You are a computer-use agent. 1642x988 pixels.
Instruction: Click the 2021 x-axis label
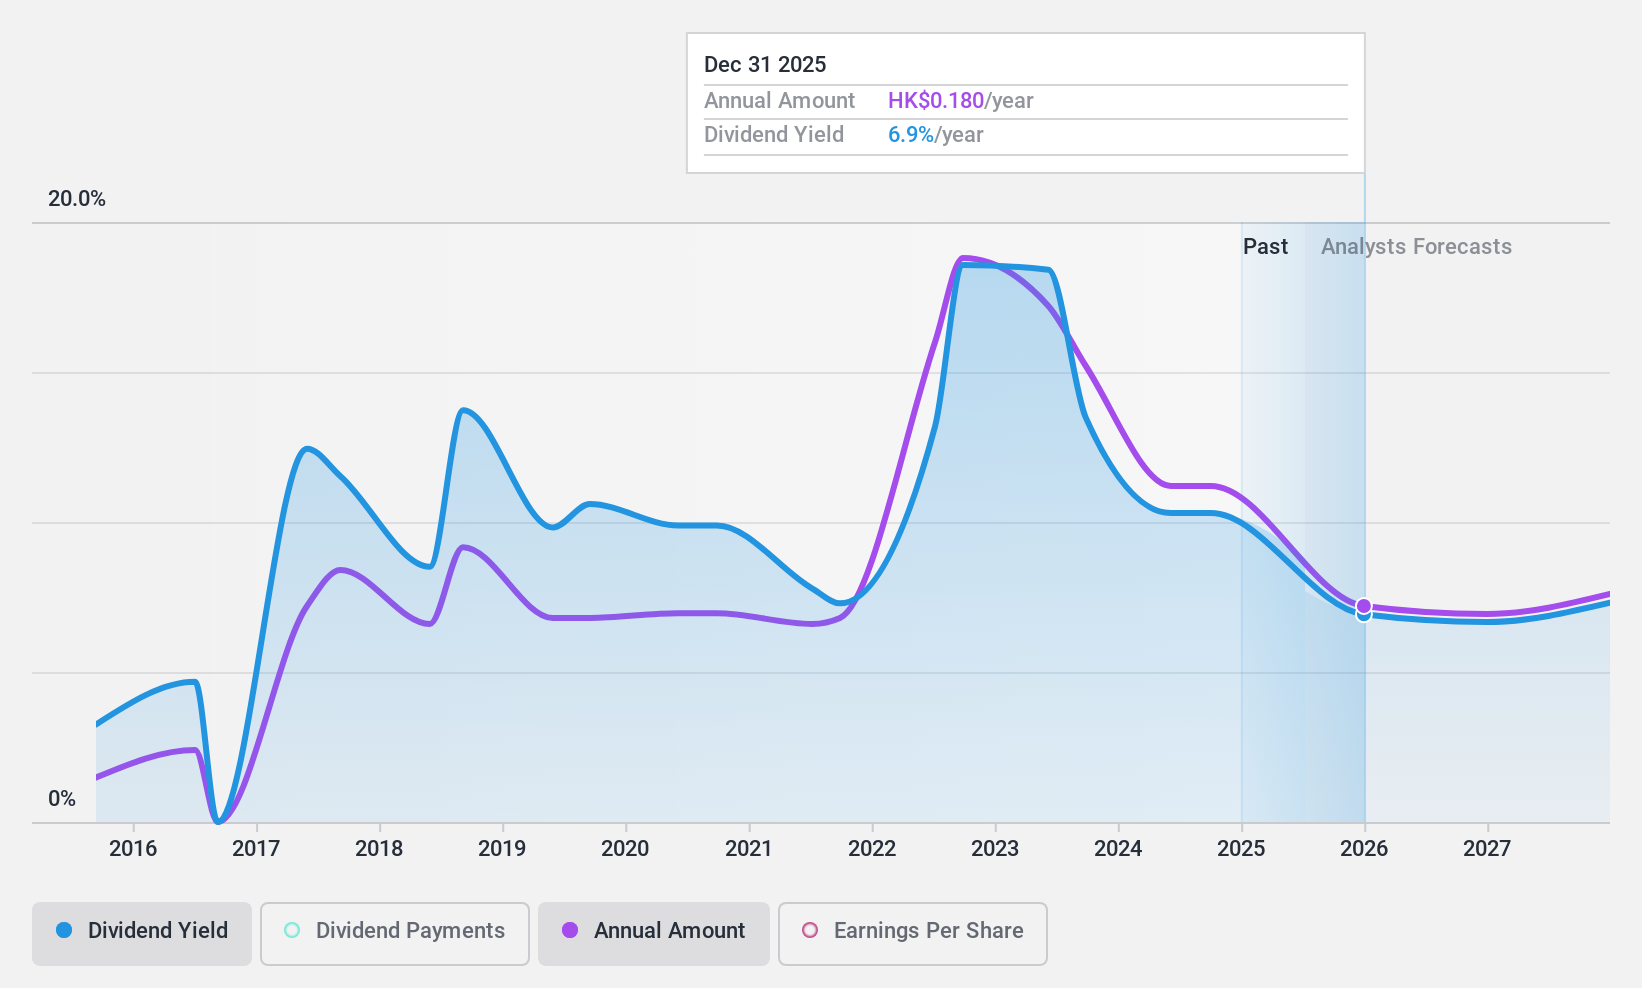[749, 849]
